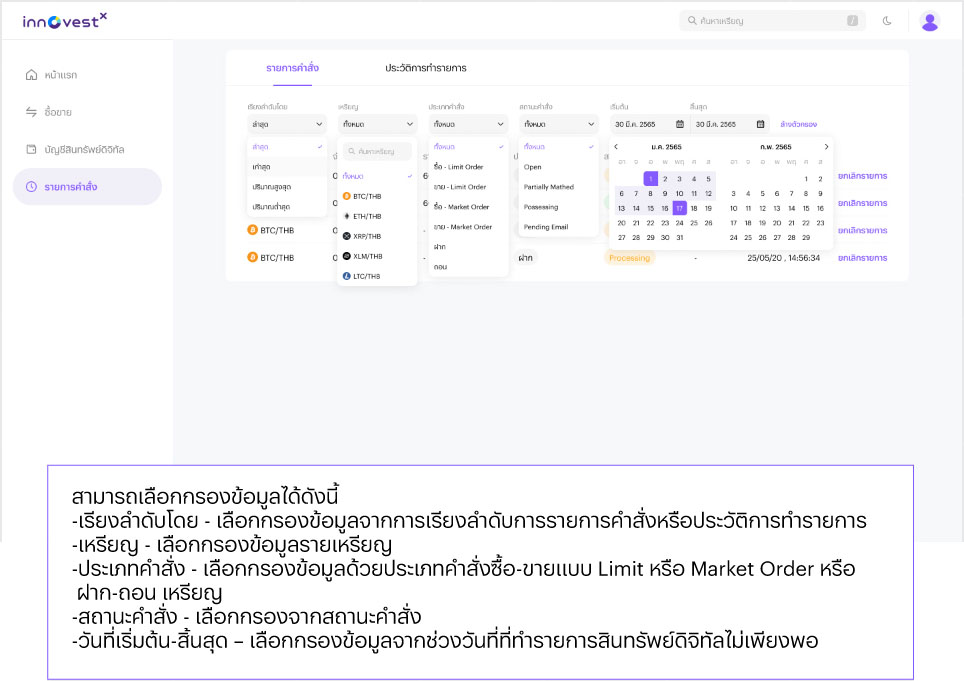Focus the coin search field inside the dropdown
This screenshot has width=964, height=681.
(x=377, y=151)
